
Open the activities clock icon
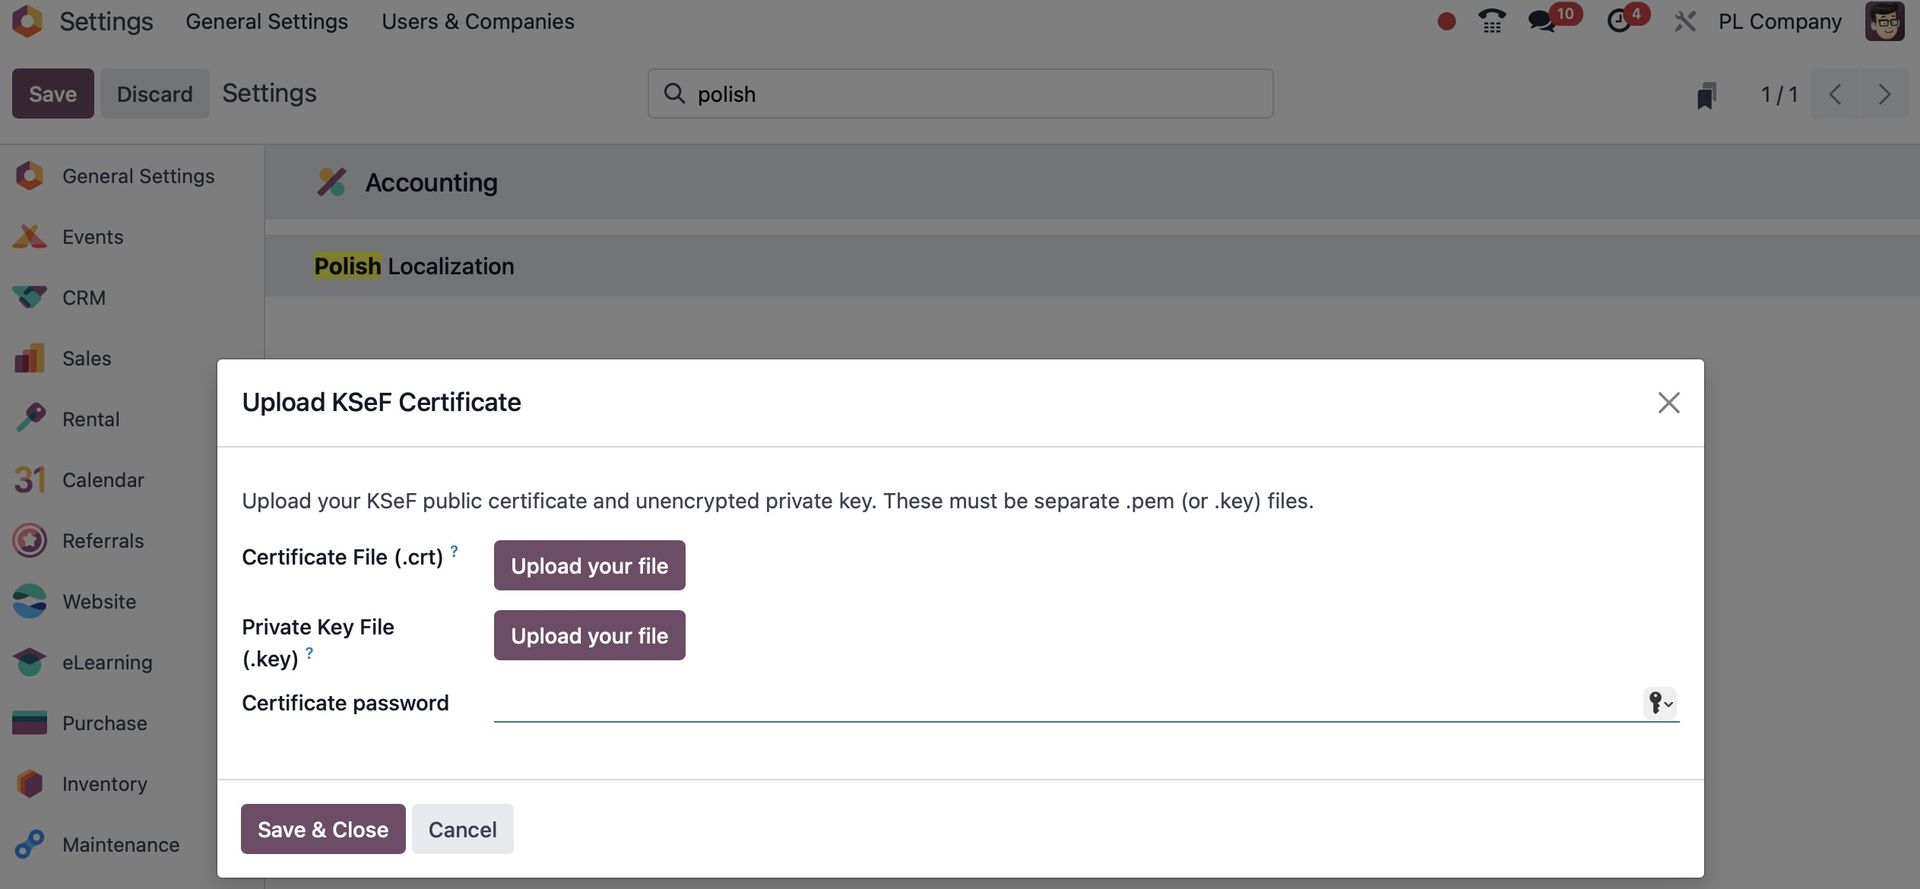coord(1619,21)
